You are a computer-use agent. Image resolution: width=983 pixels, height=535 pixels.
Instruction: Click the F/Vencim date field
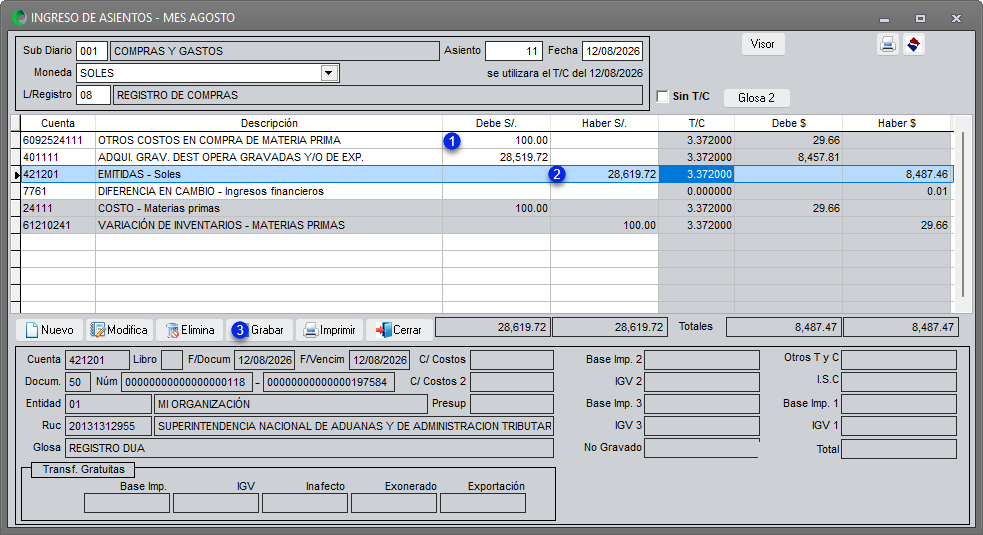point(379,360)
